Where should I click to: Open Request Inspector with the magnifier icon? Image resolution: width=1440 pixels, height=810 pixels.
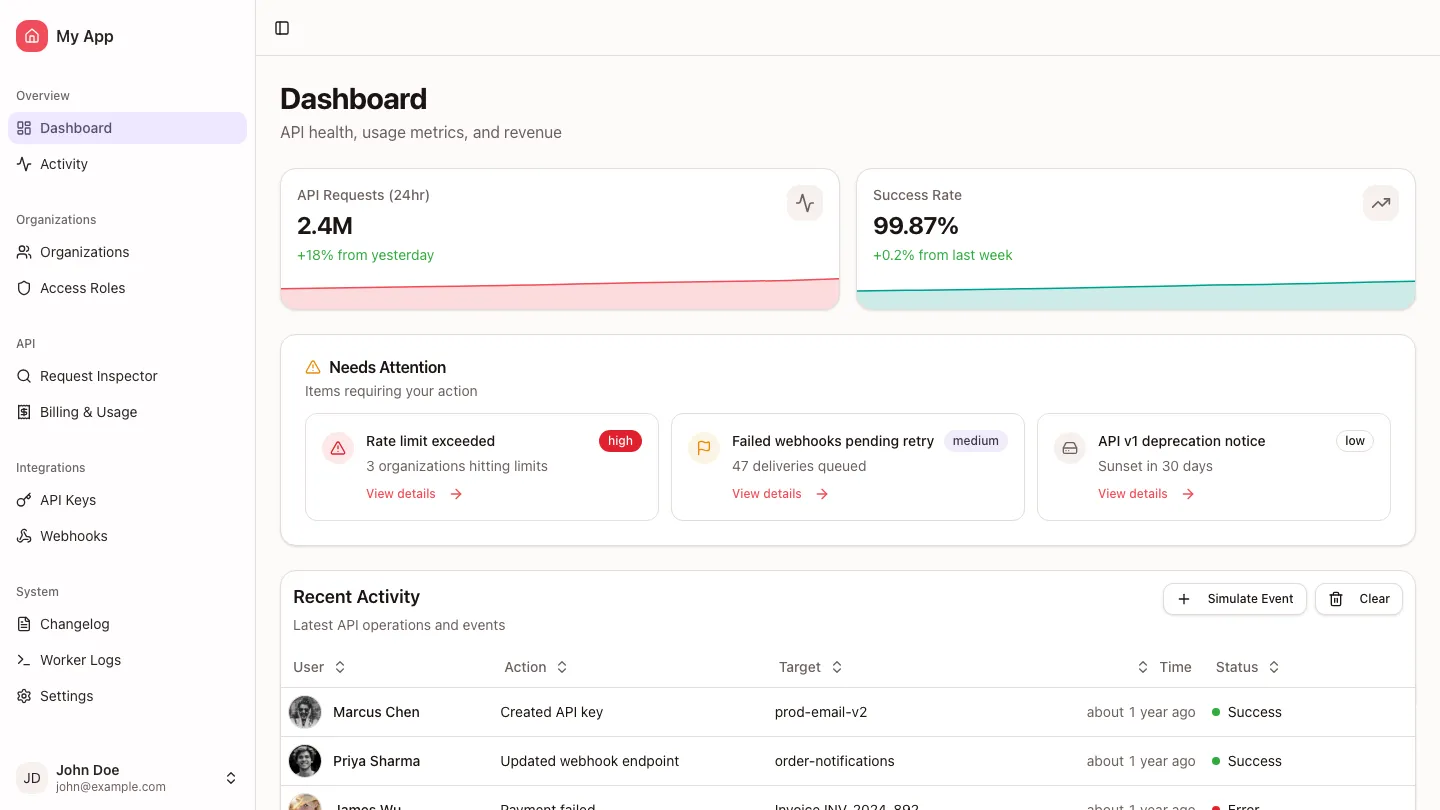[x=24, y=376]
